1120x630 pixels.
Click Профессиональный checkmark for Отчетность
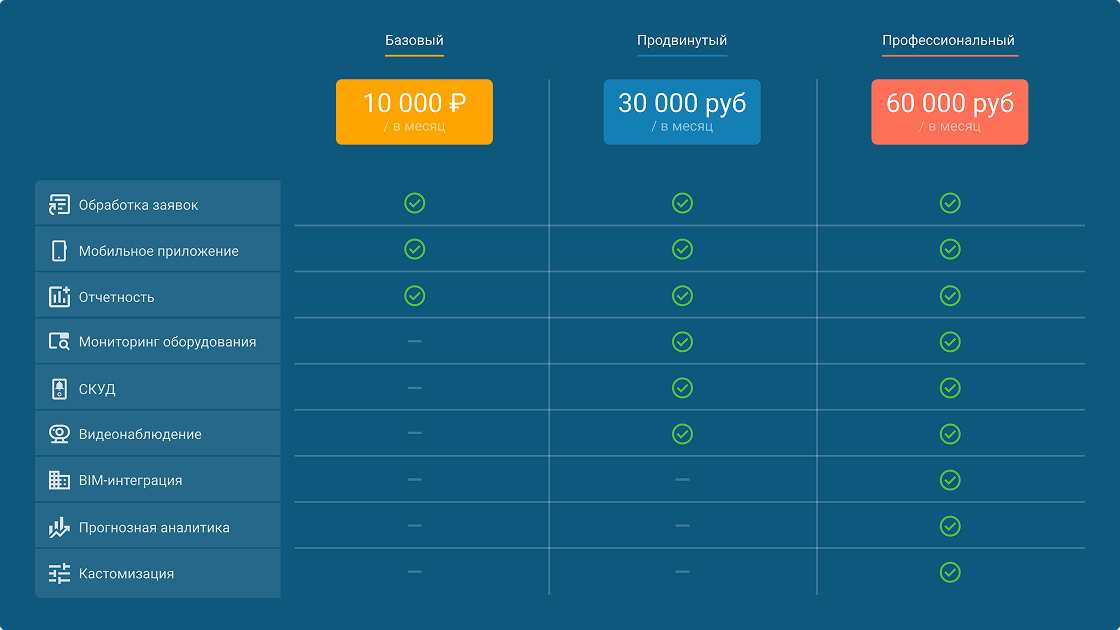click(950, 296)
